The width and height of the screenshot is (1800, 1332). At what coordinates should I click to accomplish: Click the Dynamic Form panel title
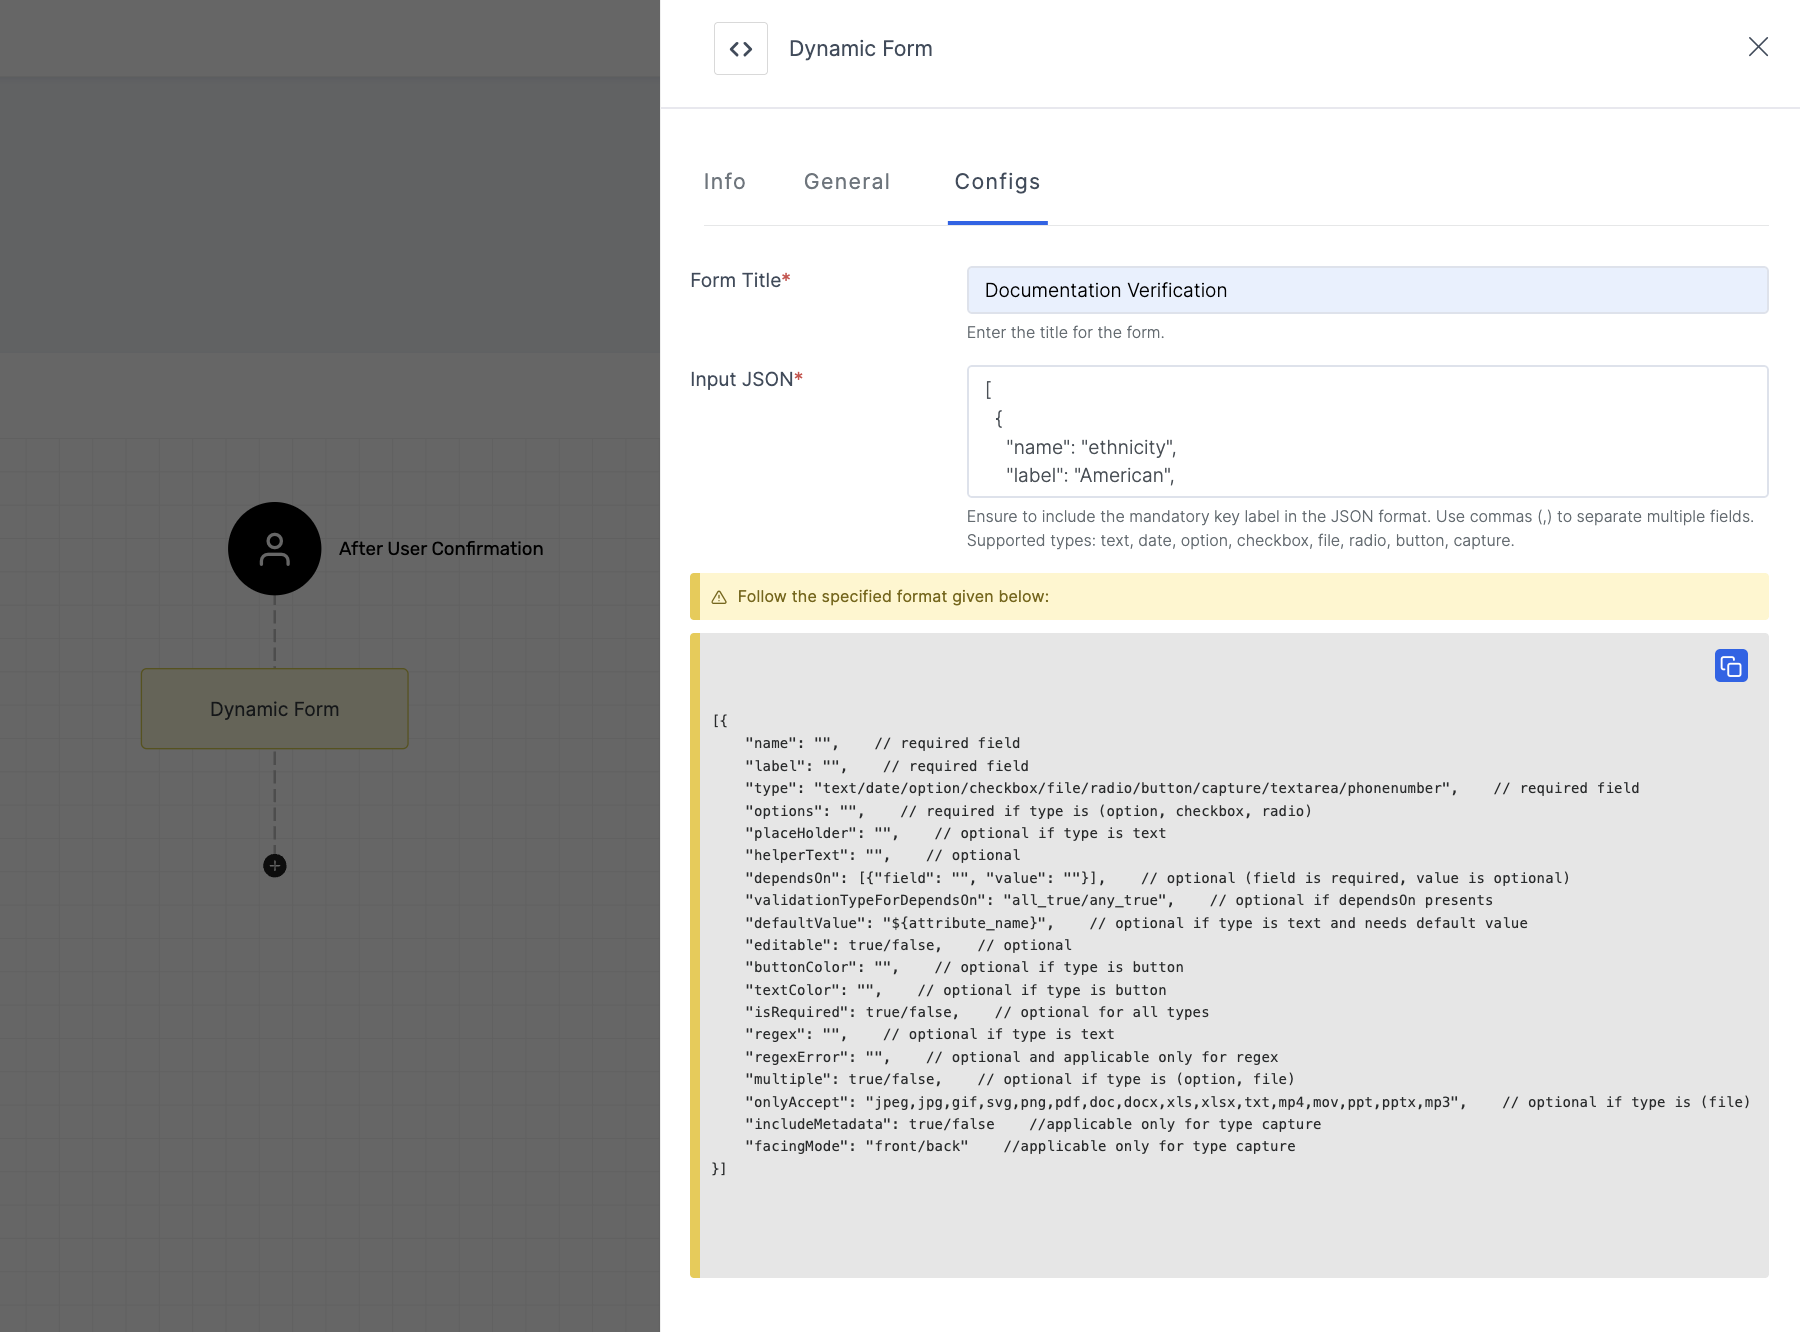861,48
